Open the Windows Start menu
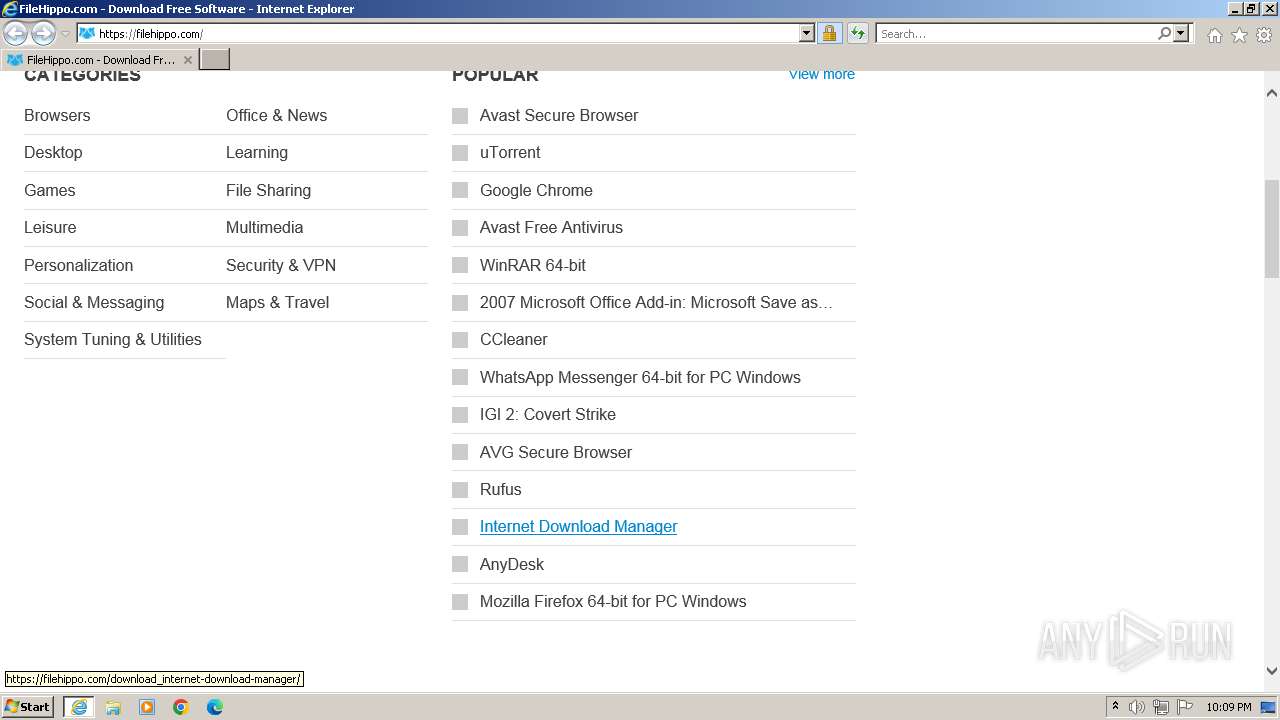This screenshot has height=720, width=1280. coord(28,707)
